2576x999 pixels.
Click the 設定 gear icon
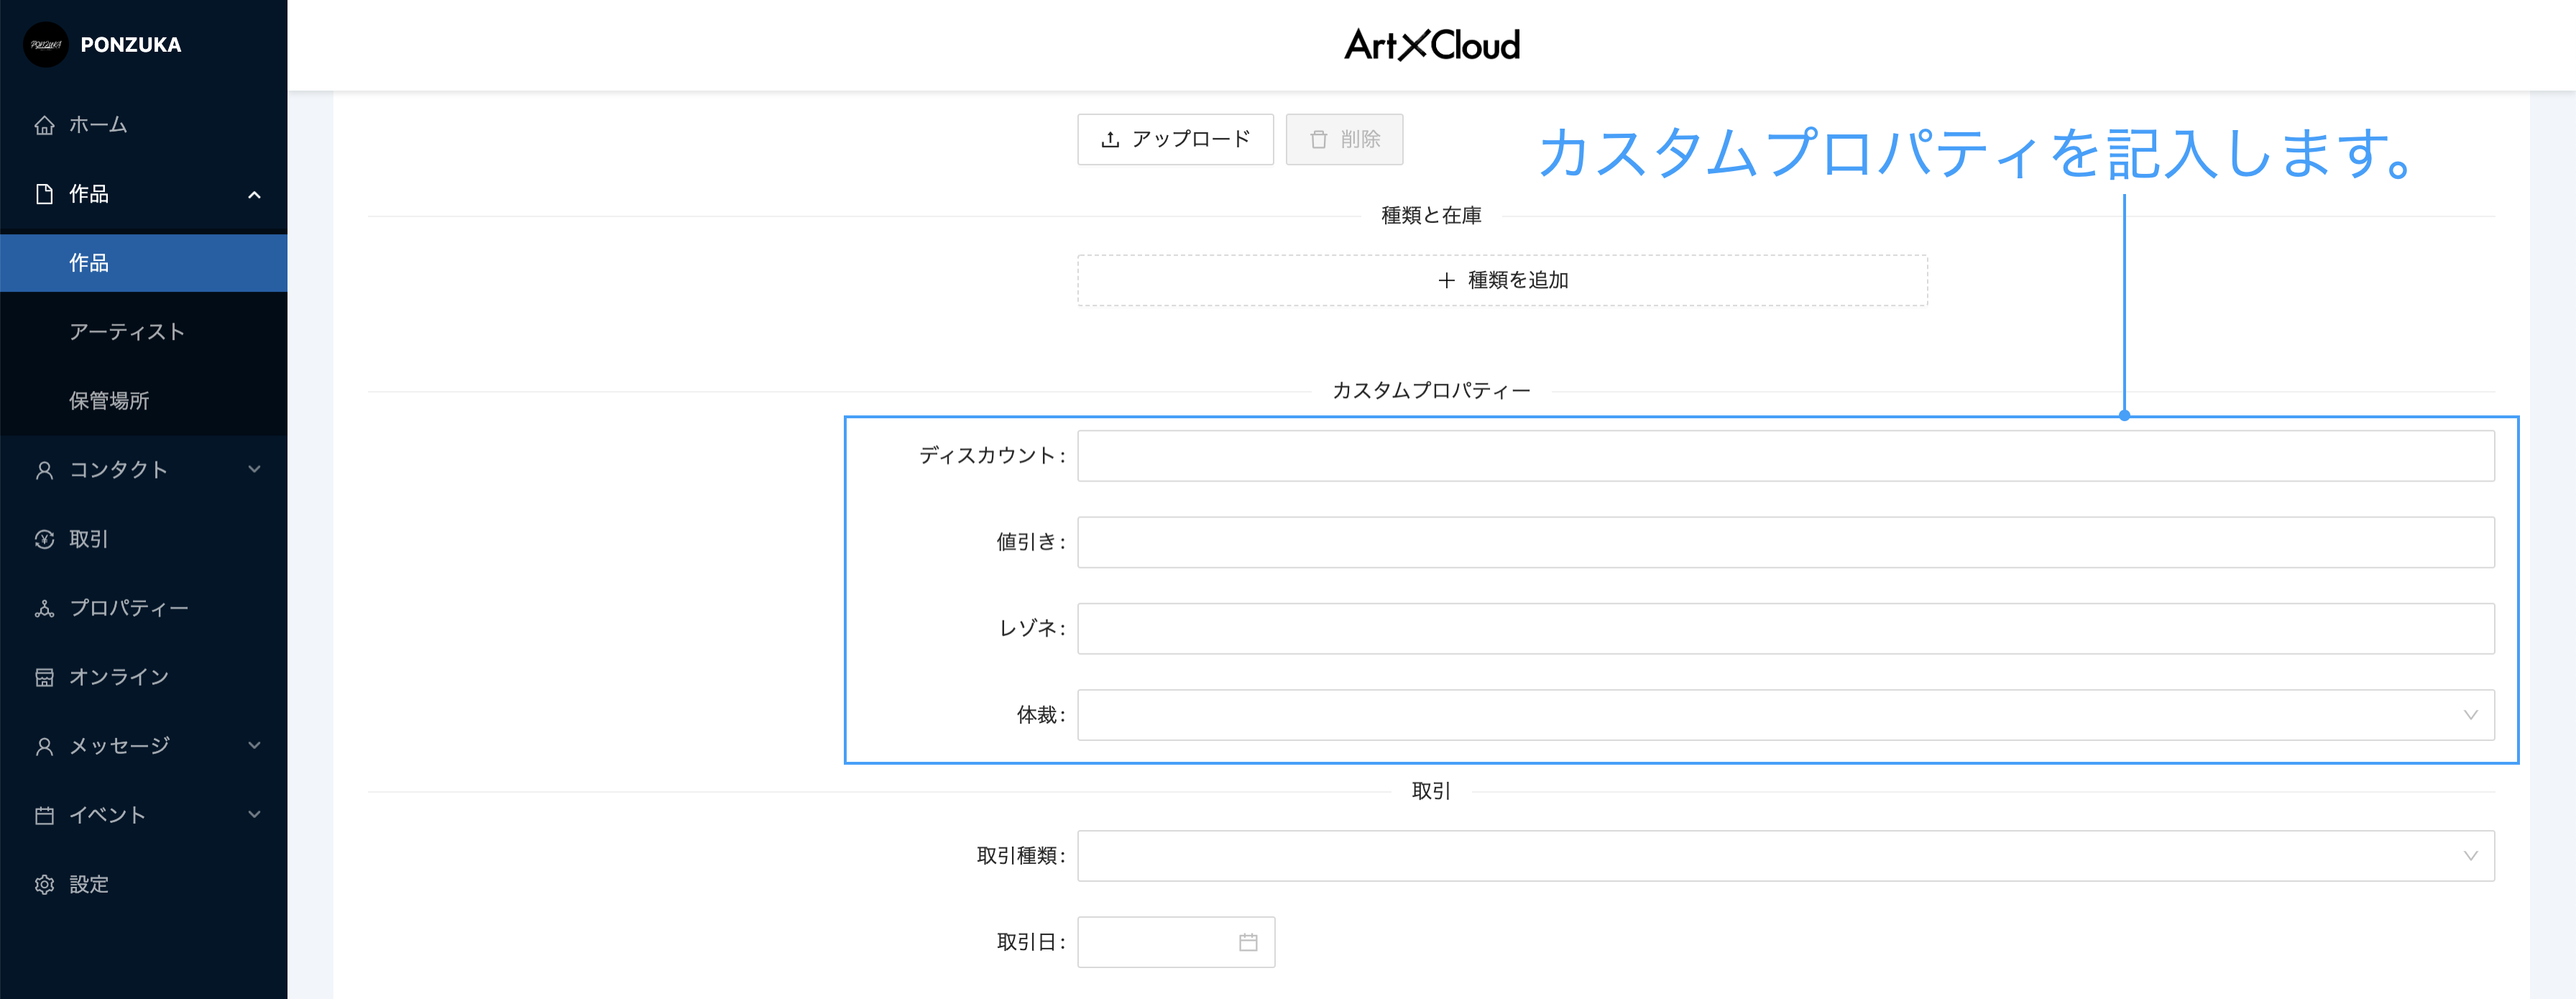[x=44, y=884]
